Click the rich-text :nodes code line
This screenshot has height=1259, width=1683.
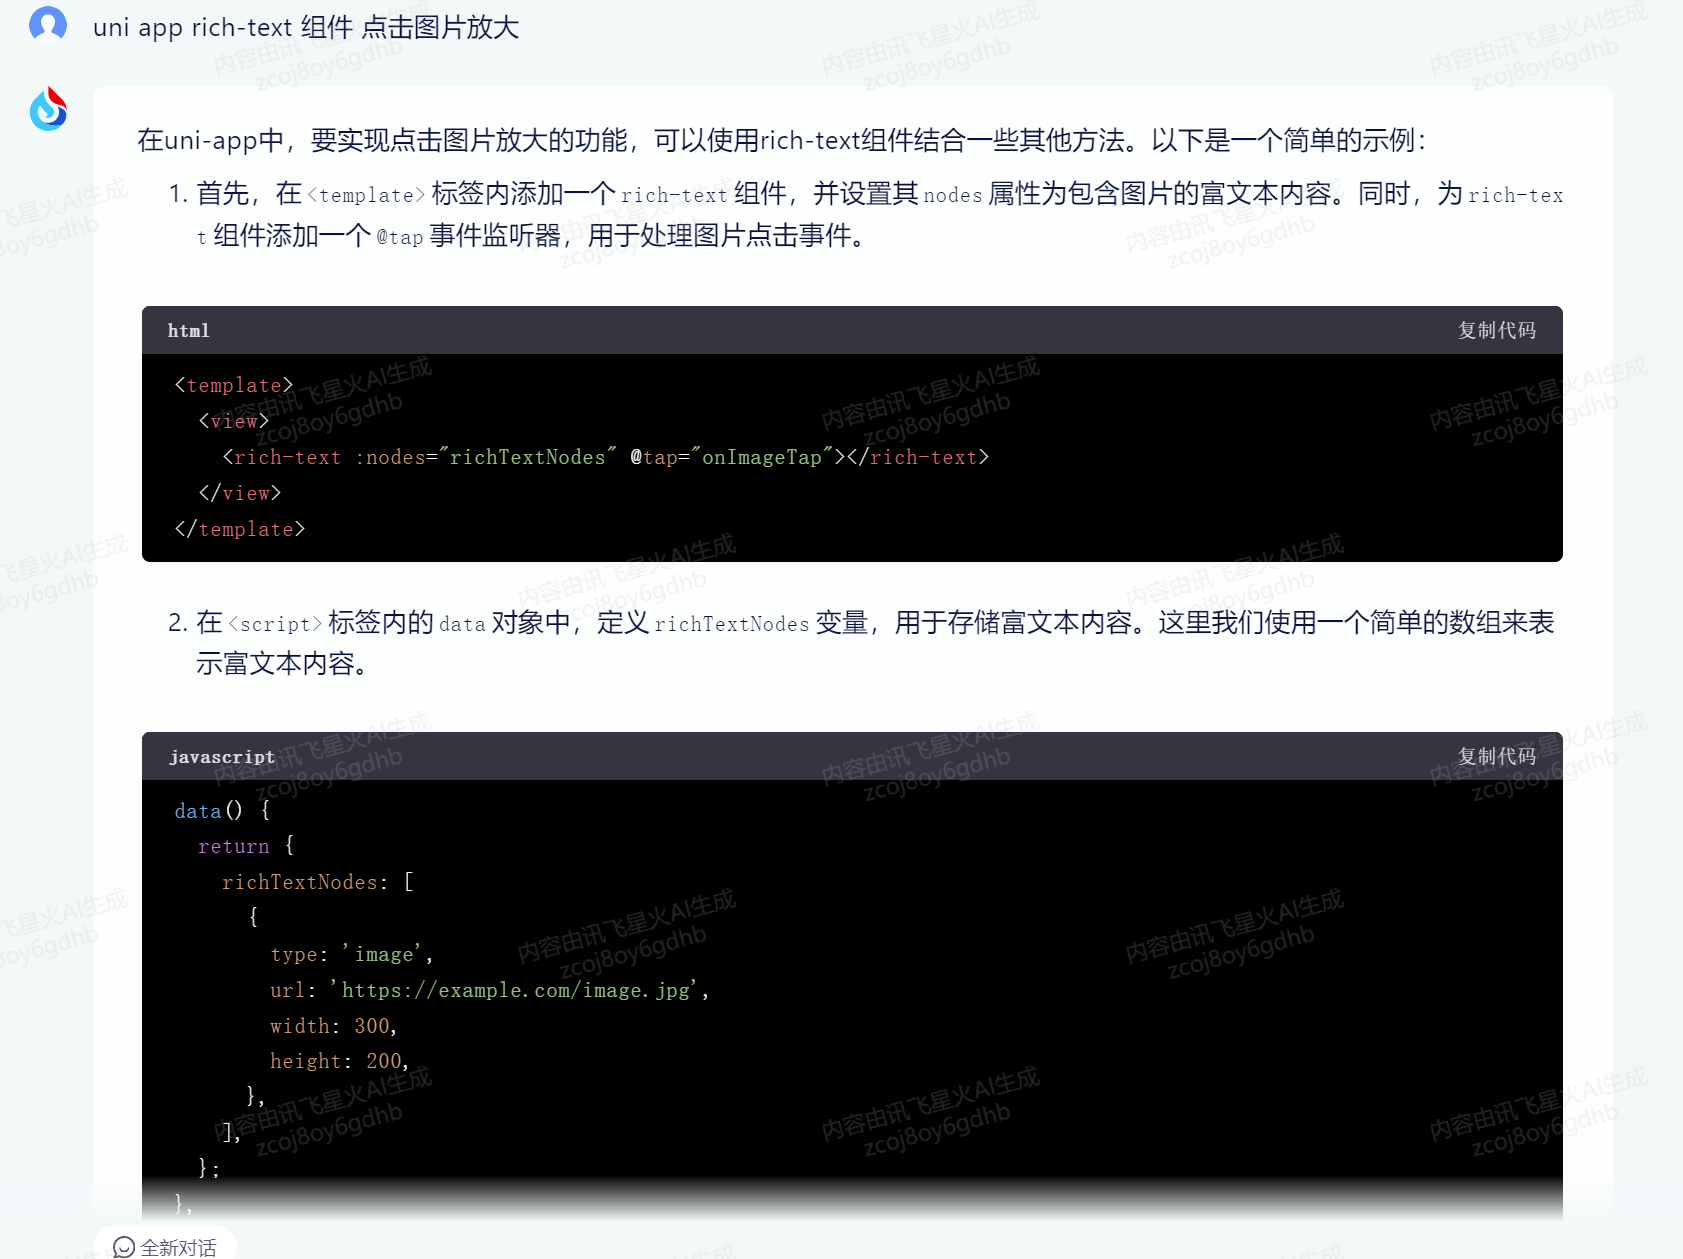pos(606,457)
